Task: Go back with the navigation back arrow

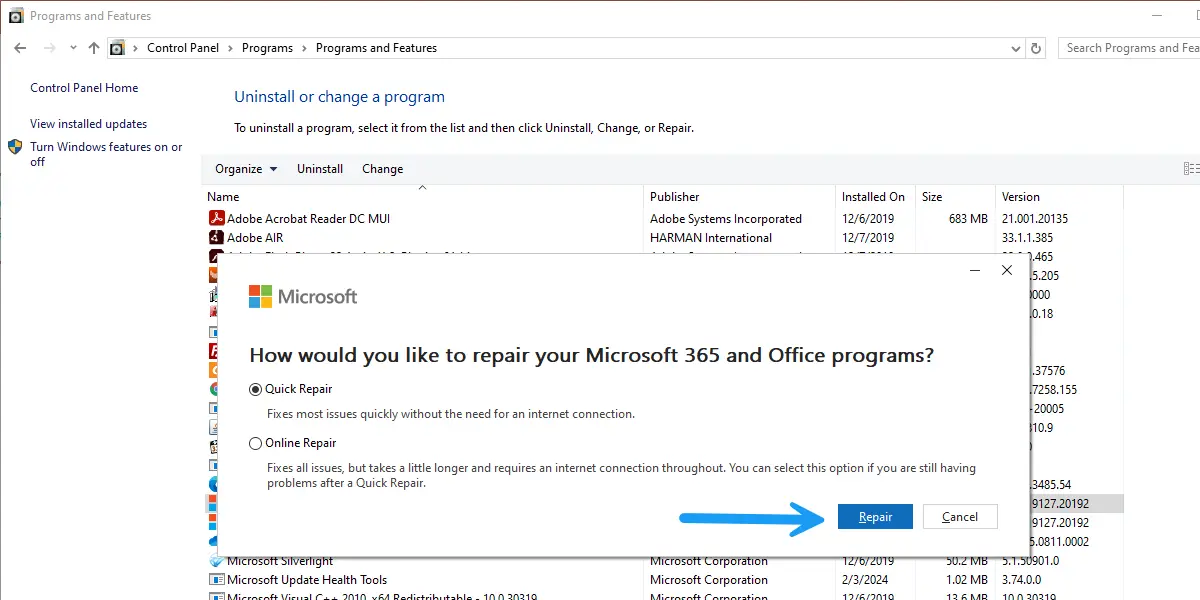Action: point(20,48)
